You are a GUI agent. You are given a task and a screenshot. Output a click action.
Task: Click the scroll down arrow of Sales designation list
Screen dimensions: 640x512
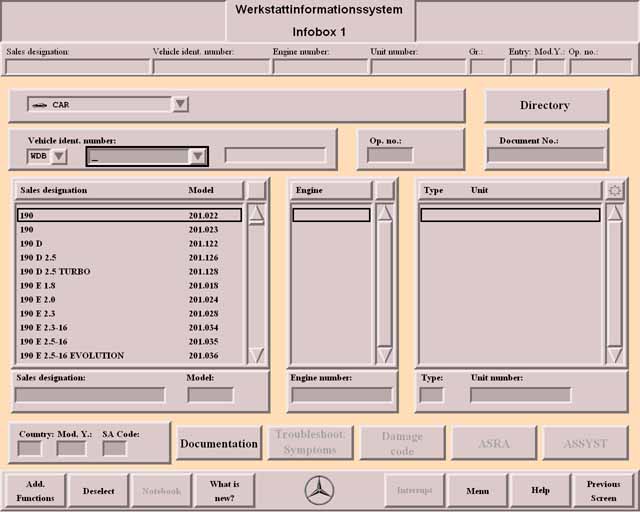coord(256,355)
